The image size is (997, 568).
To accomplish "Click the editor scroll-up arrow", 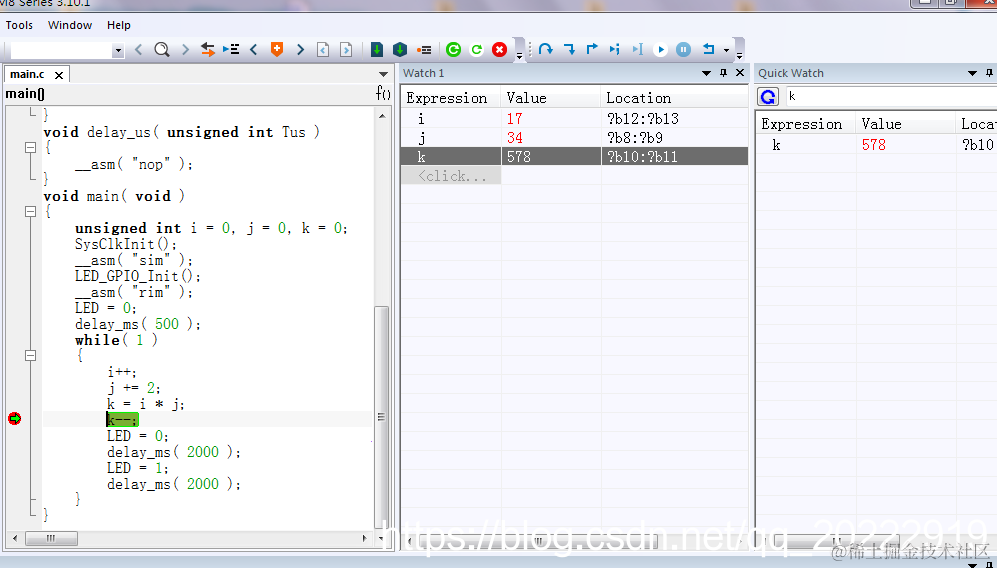I will point(382,116).
